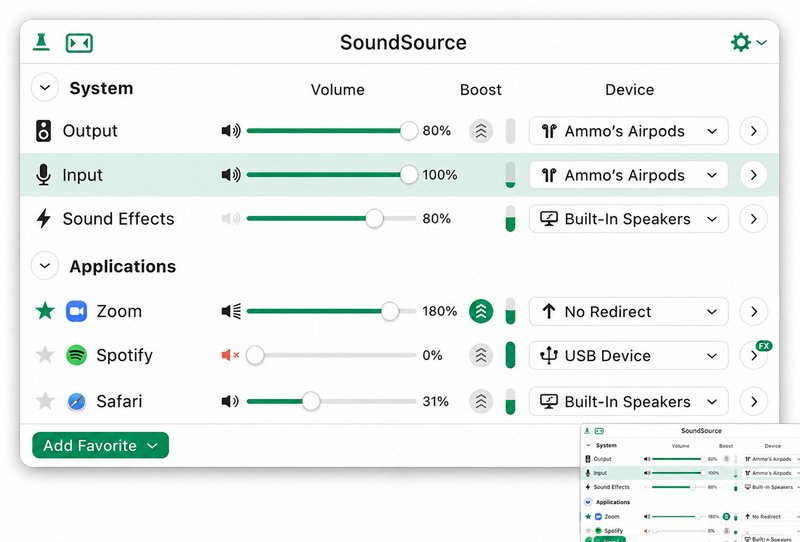The image size is (800, 542).
Task: Click the Sound Effects level meter
Action: tap(510, 218)
